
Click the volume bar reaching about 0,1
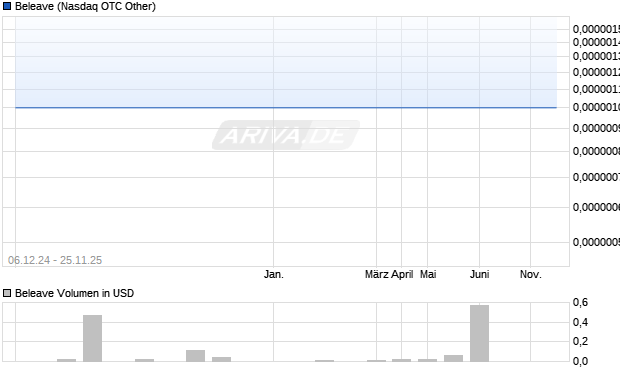coord(195,356)
